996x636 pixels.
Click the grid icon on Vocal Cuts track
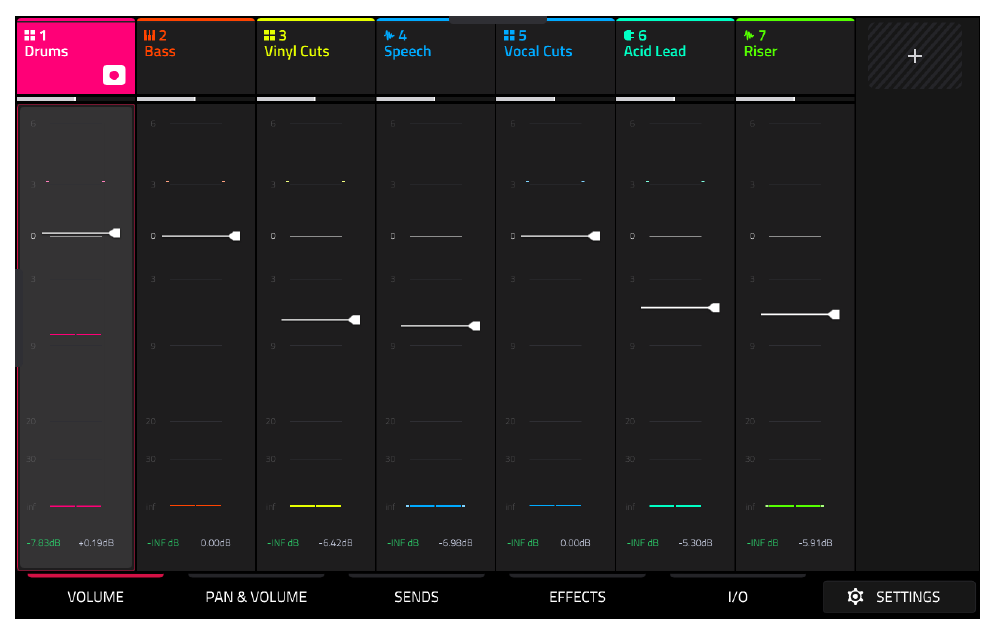(509, 35)
